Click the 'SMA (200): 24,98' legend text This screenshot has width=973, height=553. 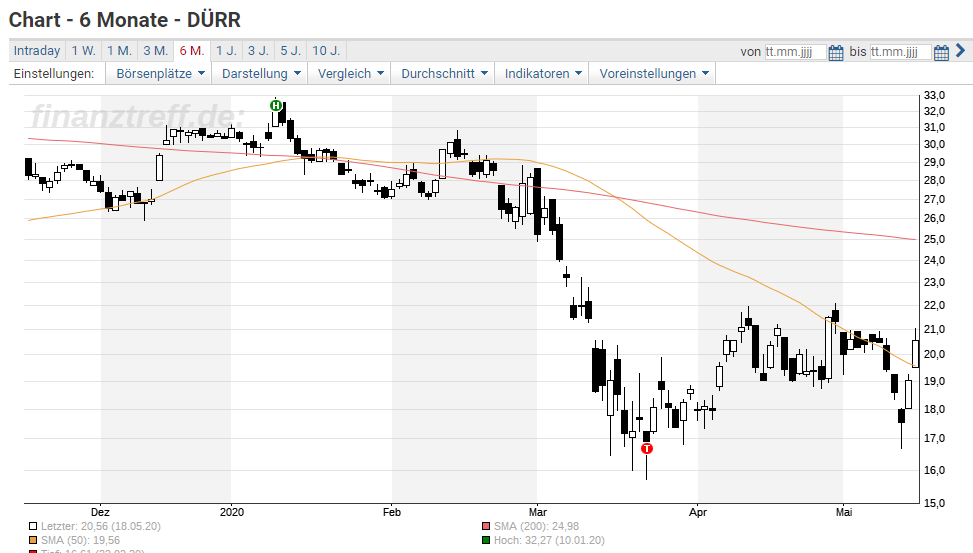pyautogui.click(x=536, y=526)
